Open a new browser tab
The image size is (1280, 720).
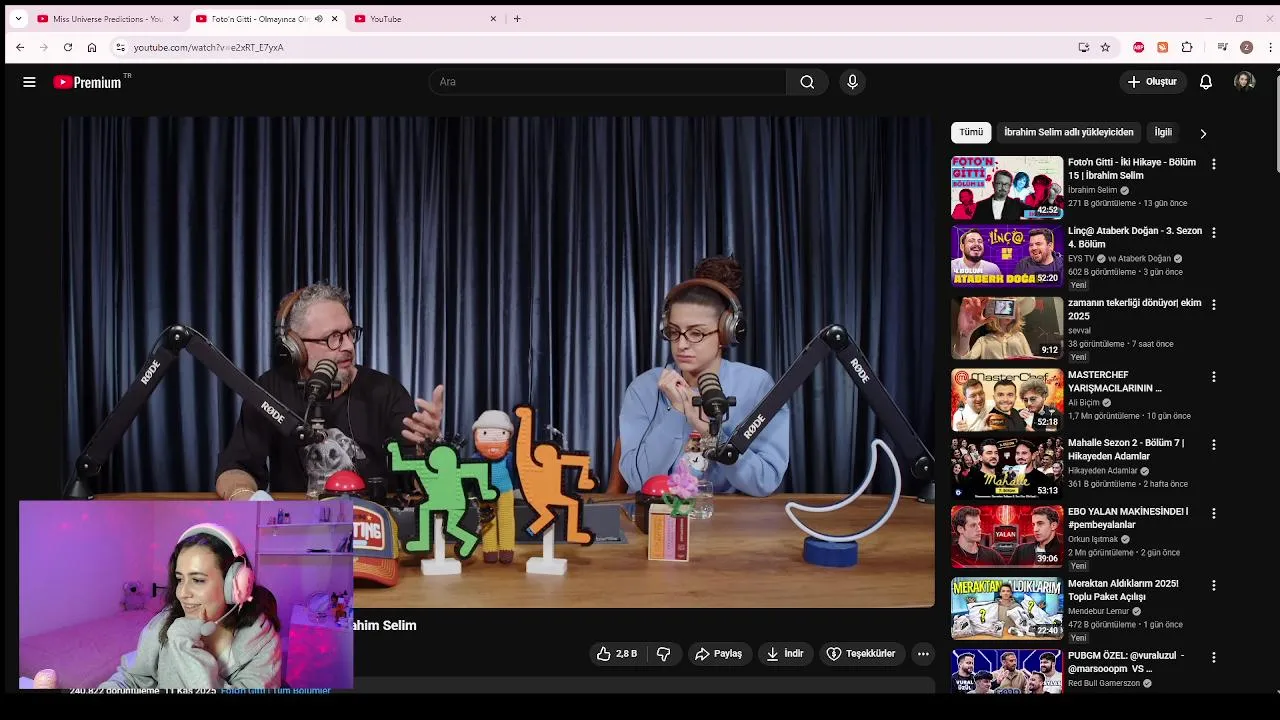517,19
